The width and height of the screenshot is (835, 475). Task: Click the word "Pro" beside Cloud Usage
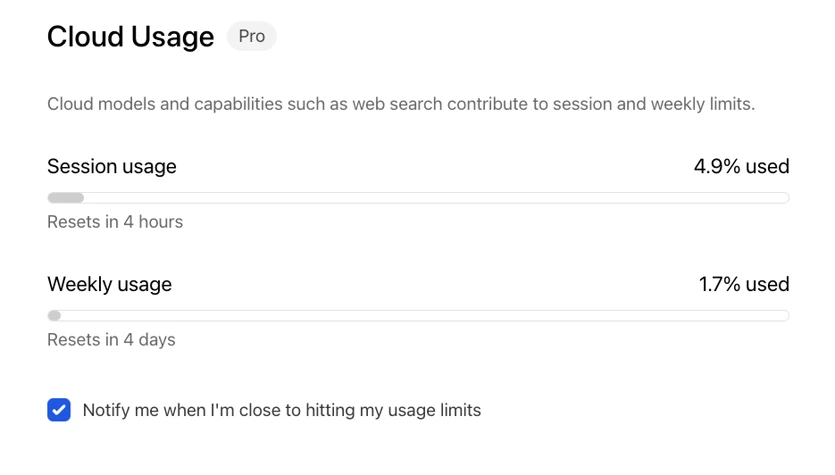[x=251, y=36]
